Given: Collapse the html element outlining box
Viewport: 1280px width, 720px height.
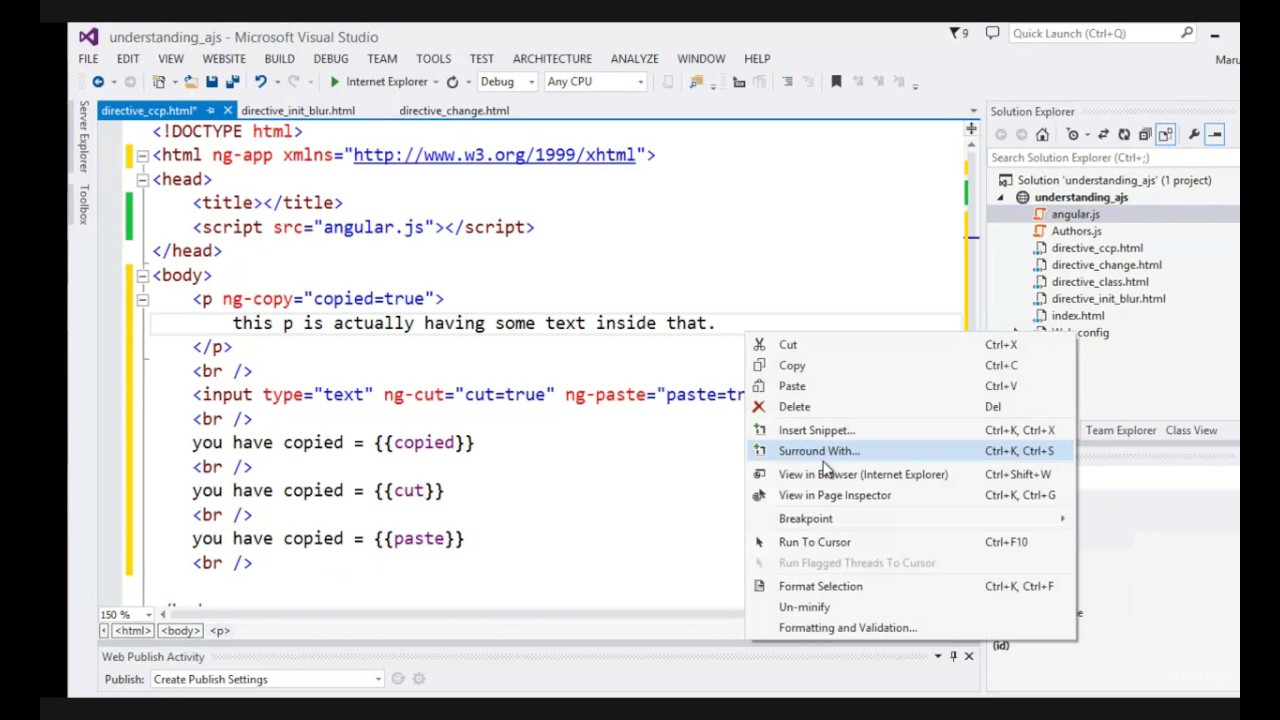Looking at the screenshot, I should tap(142, 155).
